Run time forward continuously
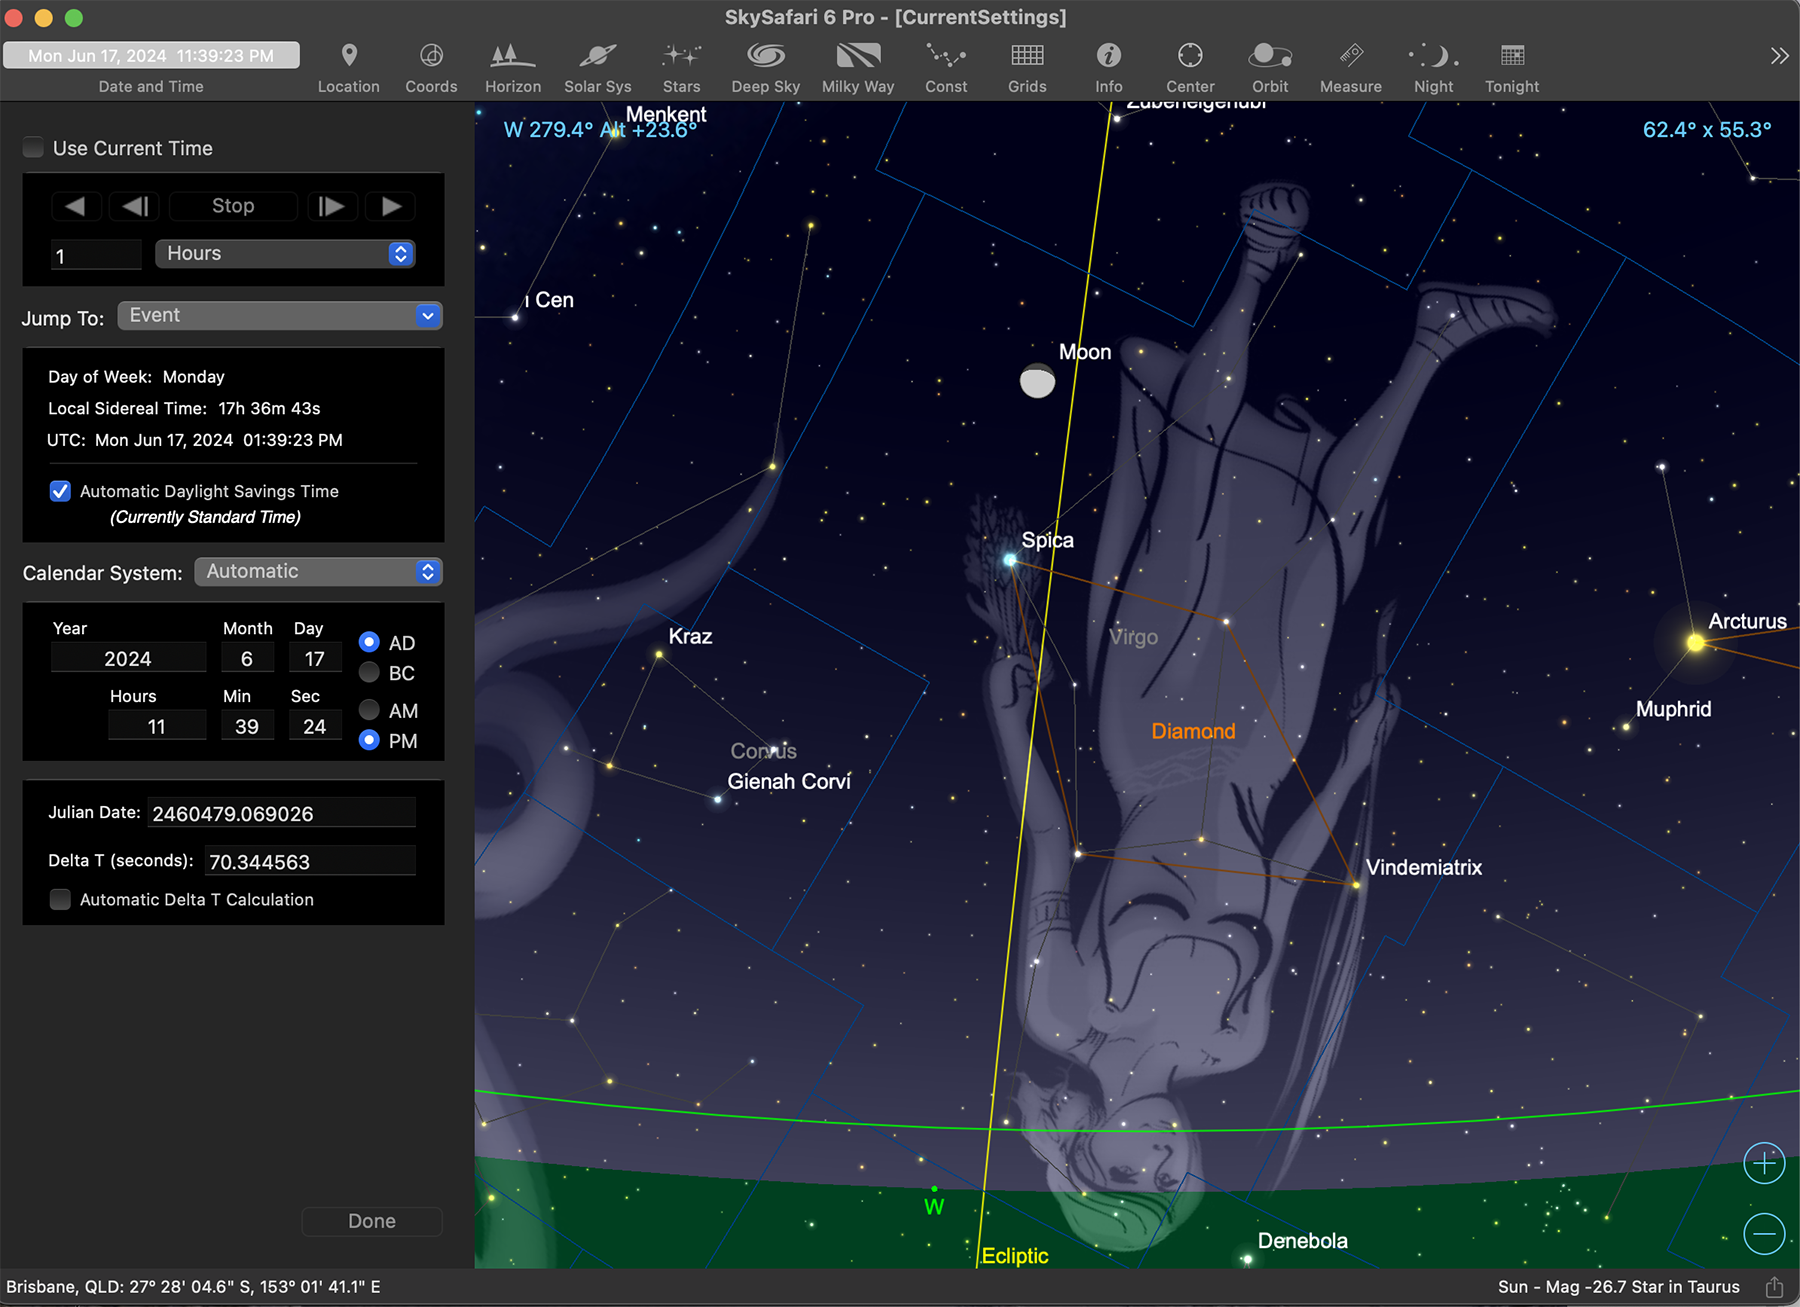This screenshot has height=1307, width=1800. (391, 206)
